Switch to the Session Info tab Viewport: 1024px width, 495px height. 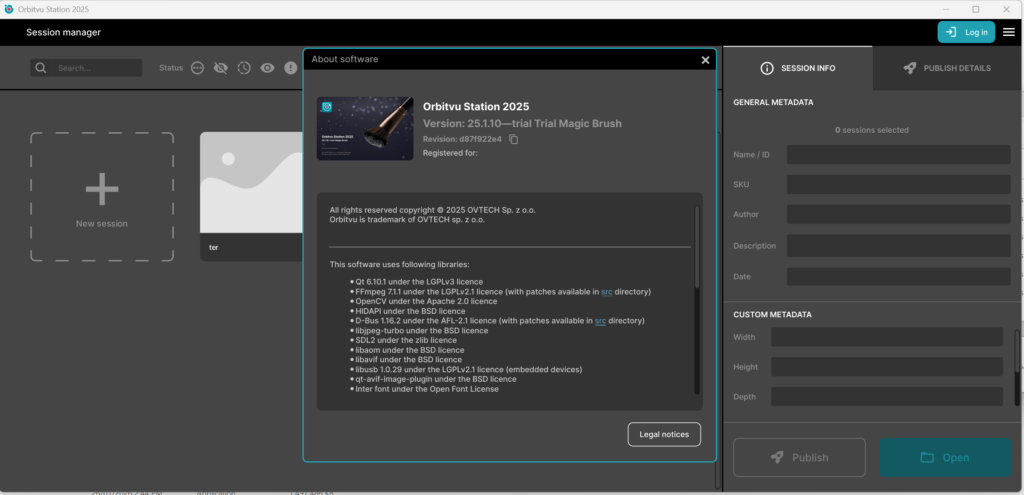798,68
